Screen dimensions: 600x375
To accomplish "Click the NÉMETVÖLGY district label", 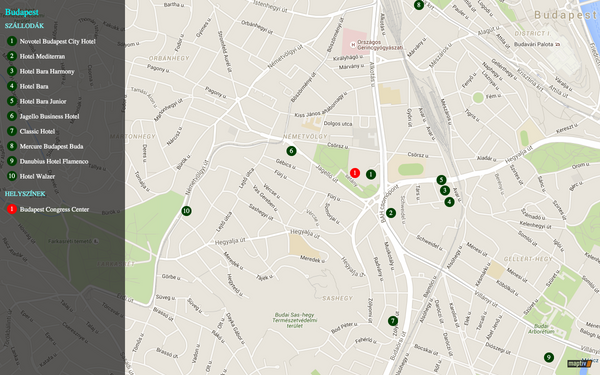I will point(305,137).
